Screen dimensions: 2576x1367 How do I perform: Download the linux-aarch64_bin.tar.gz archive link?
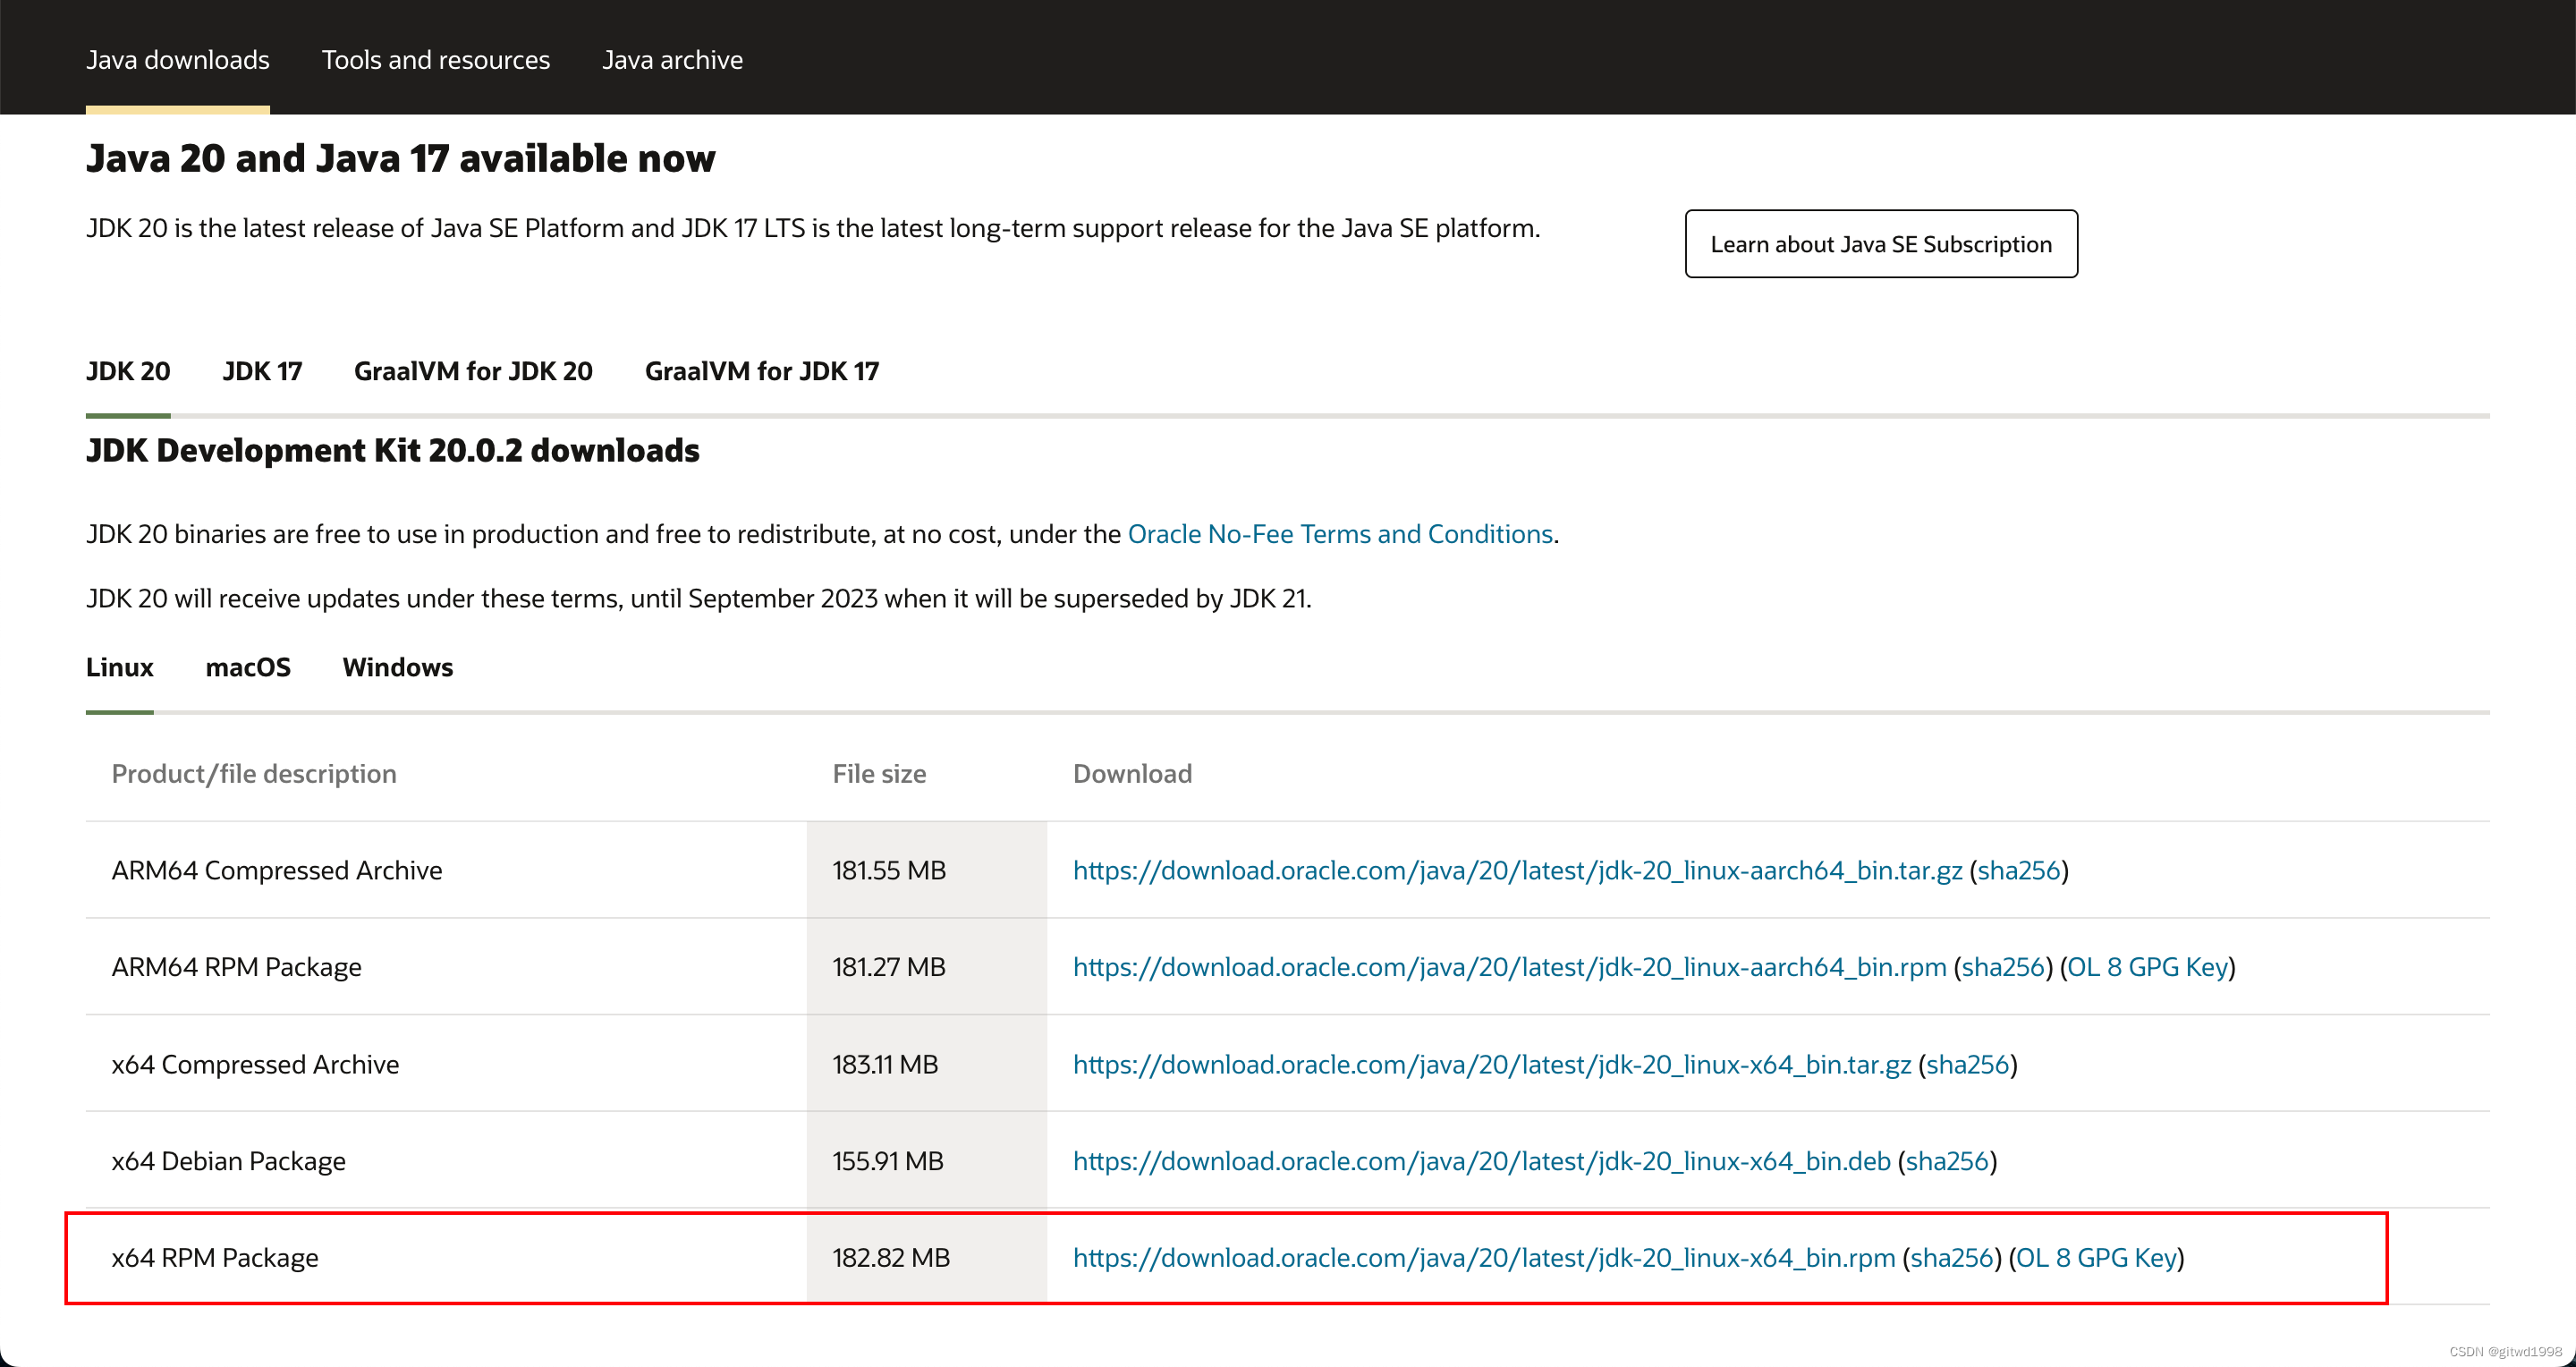[x=1517, y=870]
